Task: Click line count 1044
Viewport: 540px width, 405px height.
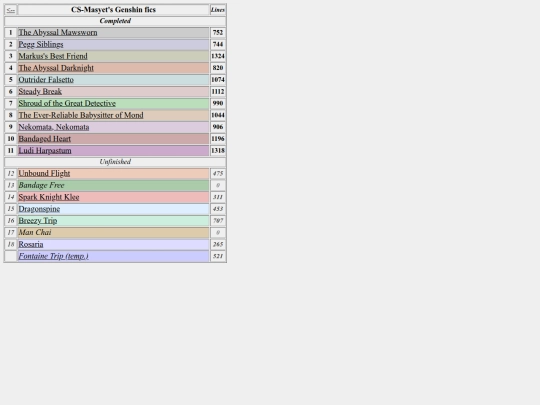Action: (x=218, y=115)
